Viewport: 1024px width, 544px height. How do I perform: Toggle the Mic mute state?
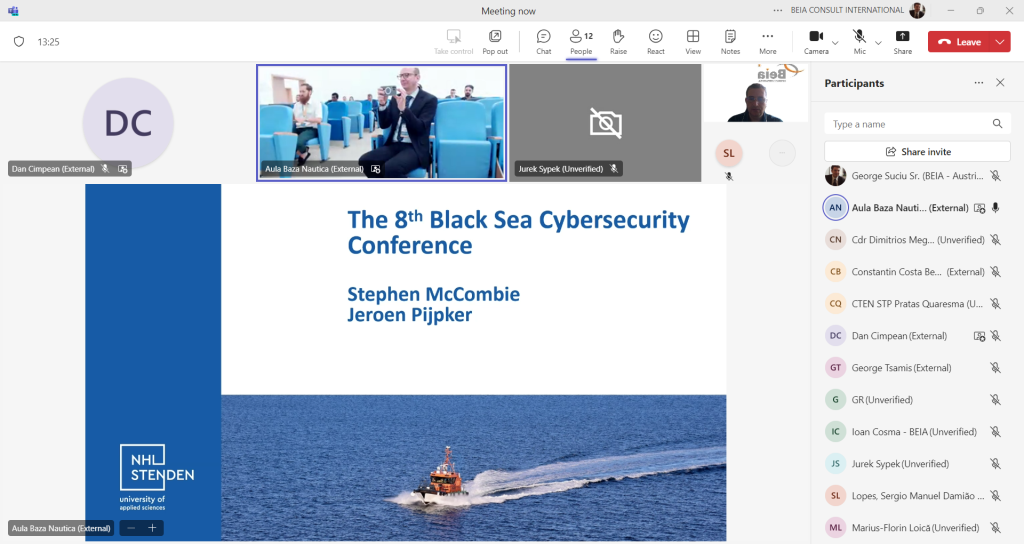point(859,41)
